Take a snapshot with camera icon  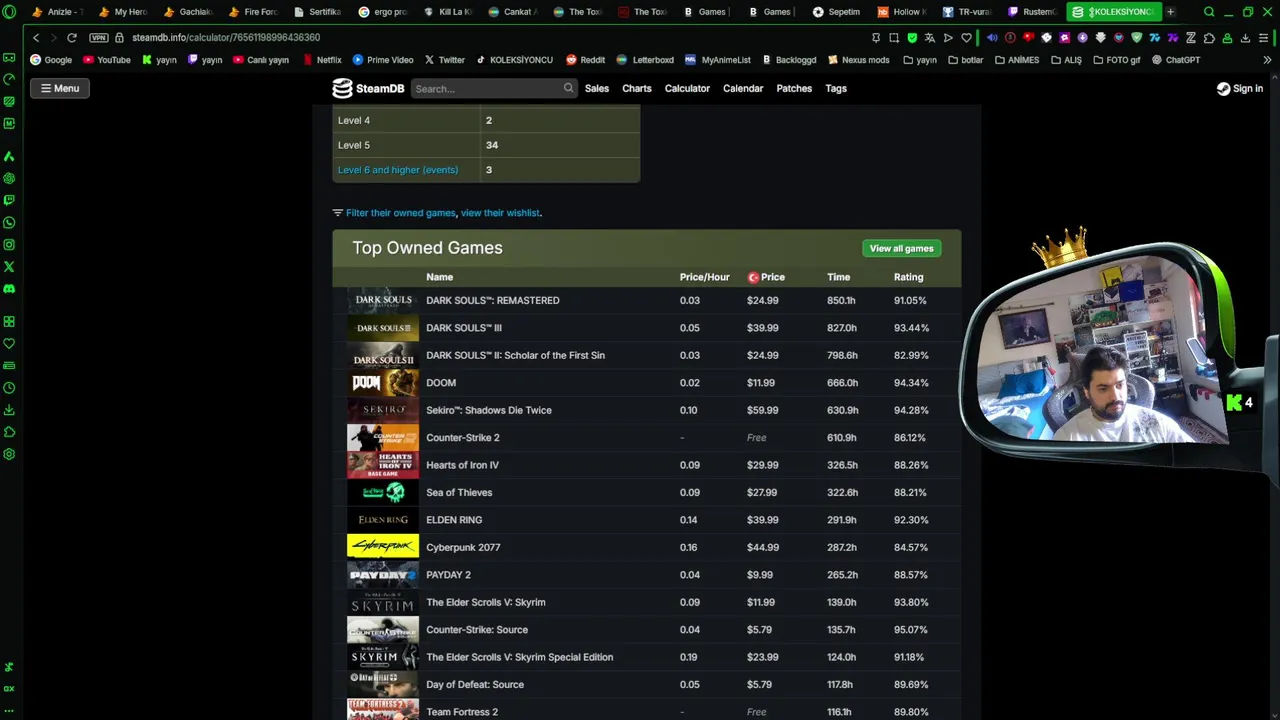893,38
